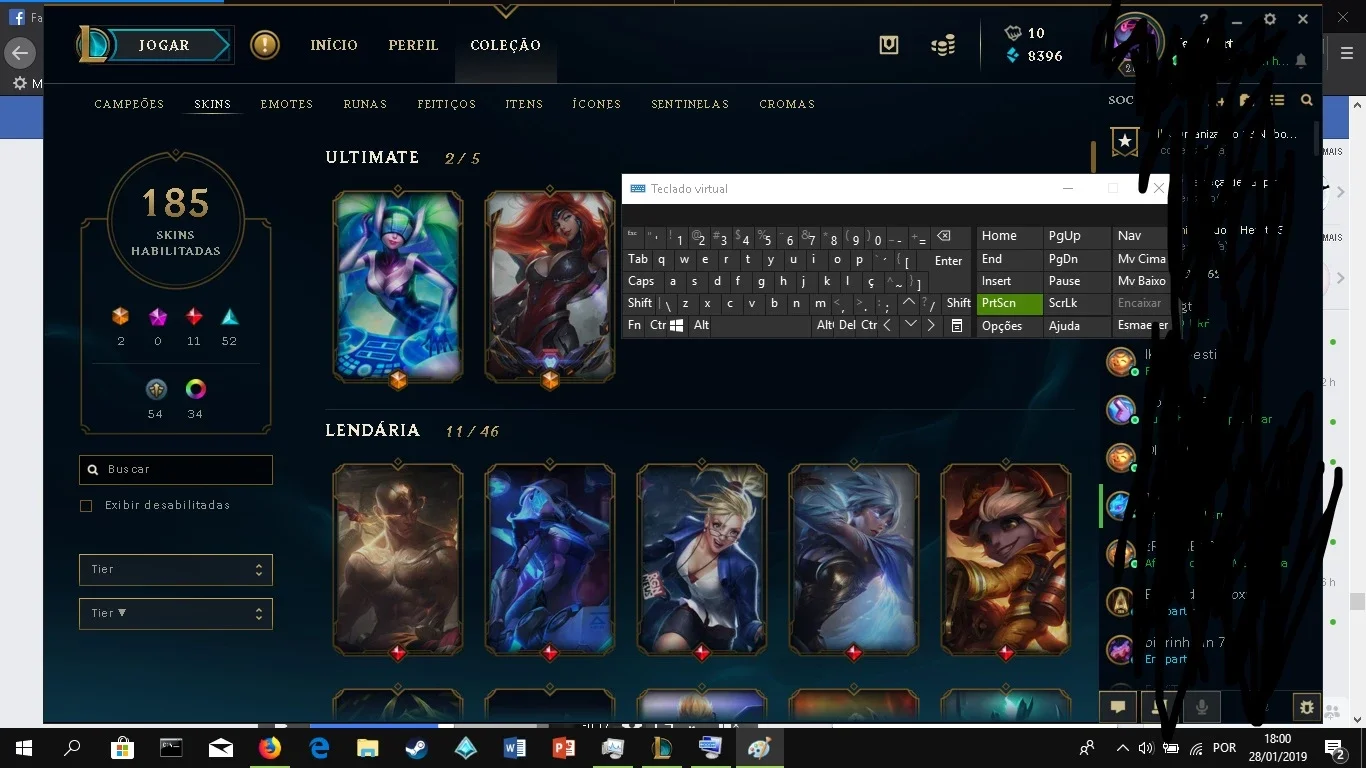This screenshot has width=1366, height=768.
Task: Toggle the Fn key on virtual keyboard
Action: tap(634, 325)
